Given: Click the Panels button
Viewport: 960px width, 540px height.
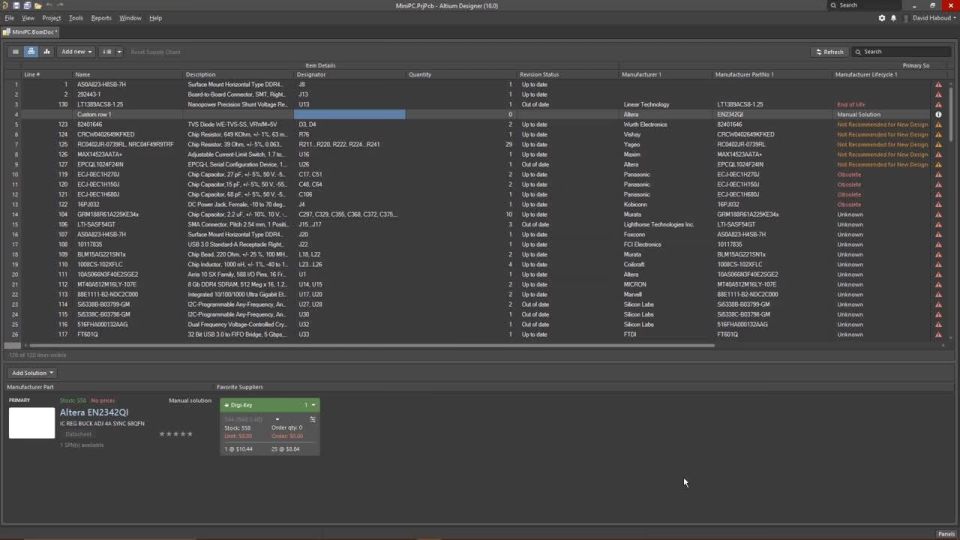Looking at the screenshot, I should pyautogui.click(x=946, y=534).
